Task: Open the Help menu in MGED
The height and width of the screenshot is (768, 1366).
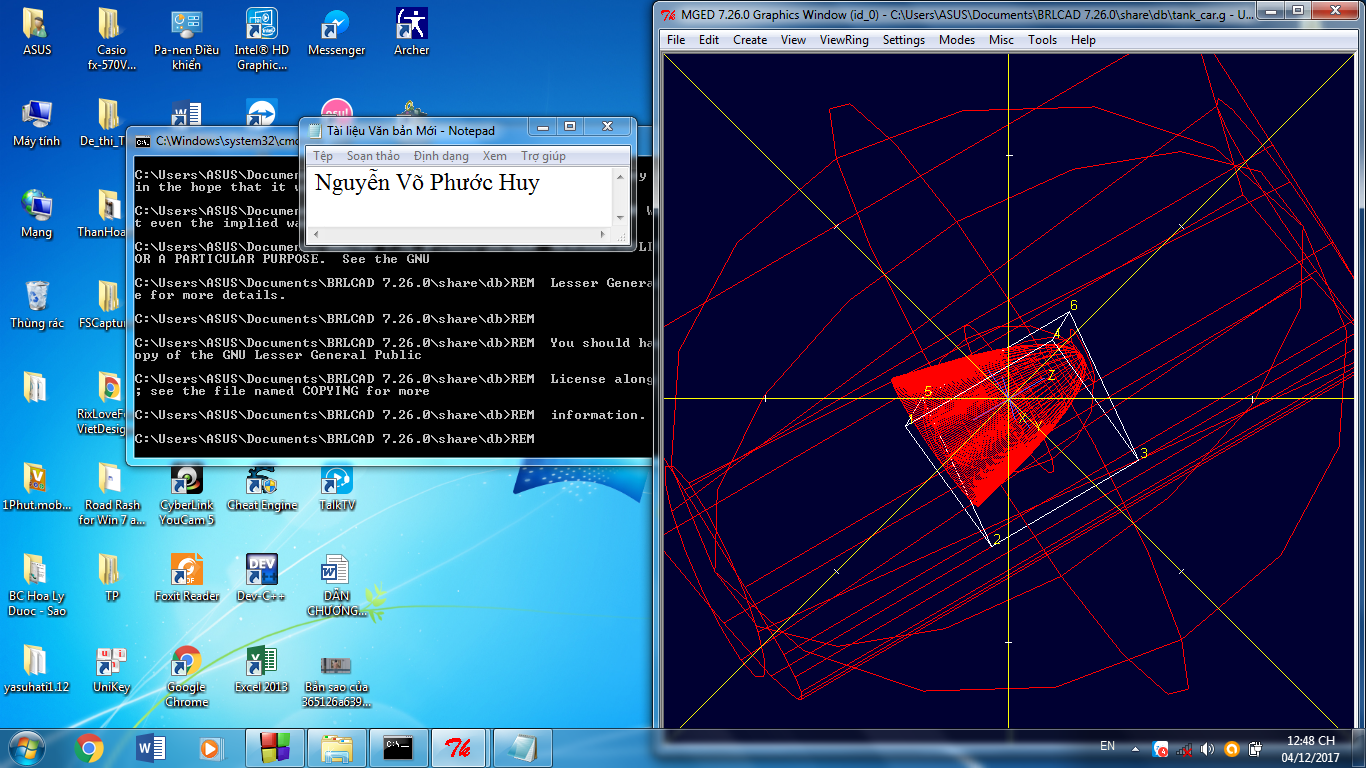Action: pyautogui.click(x=1083, y=40)
